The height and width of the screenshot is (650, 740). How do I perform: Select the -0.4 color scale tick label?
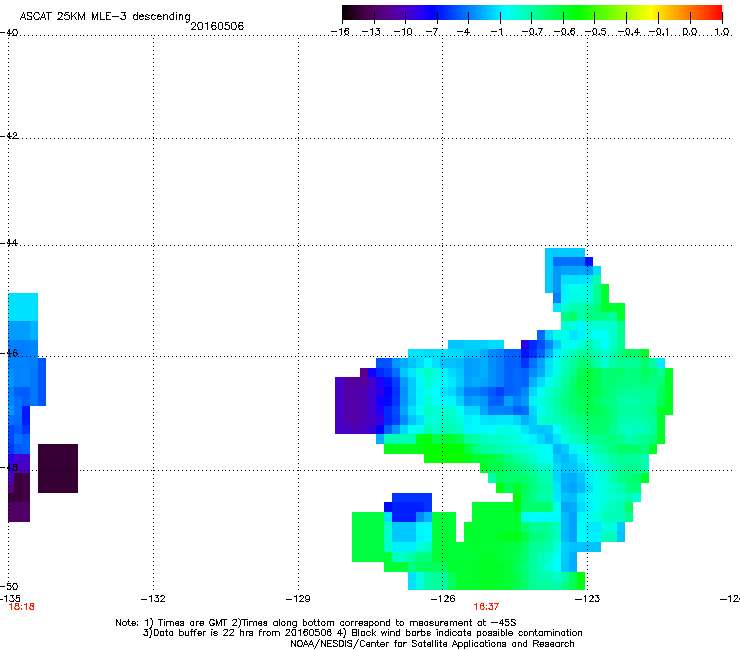[x=629, y=32]
